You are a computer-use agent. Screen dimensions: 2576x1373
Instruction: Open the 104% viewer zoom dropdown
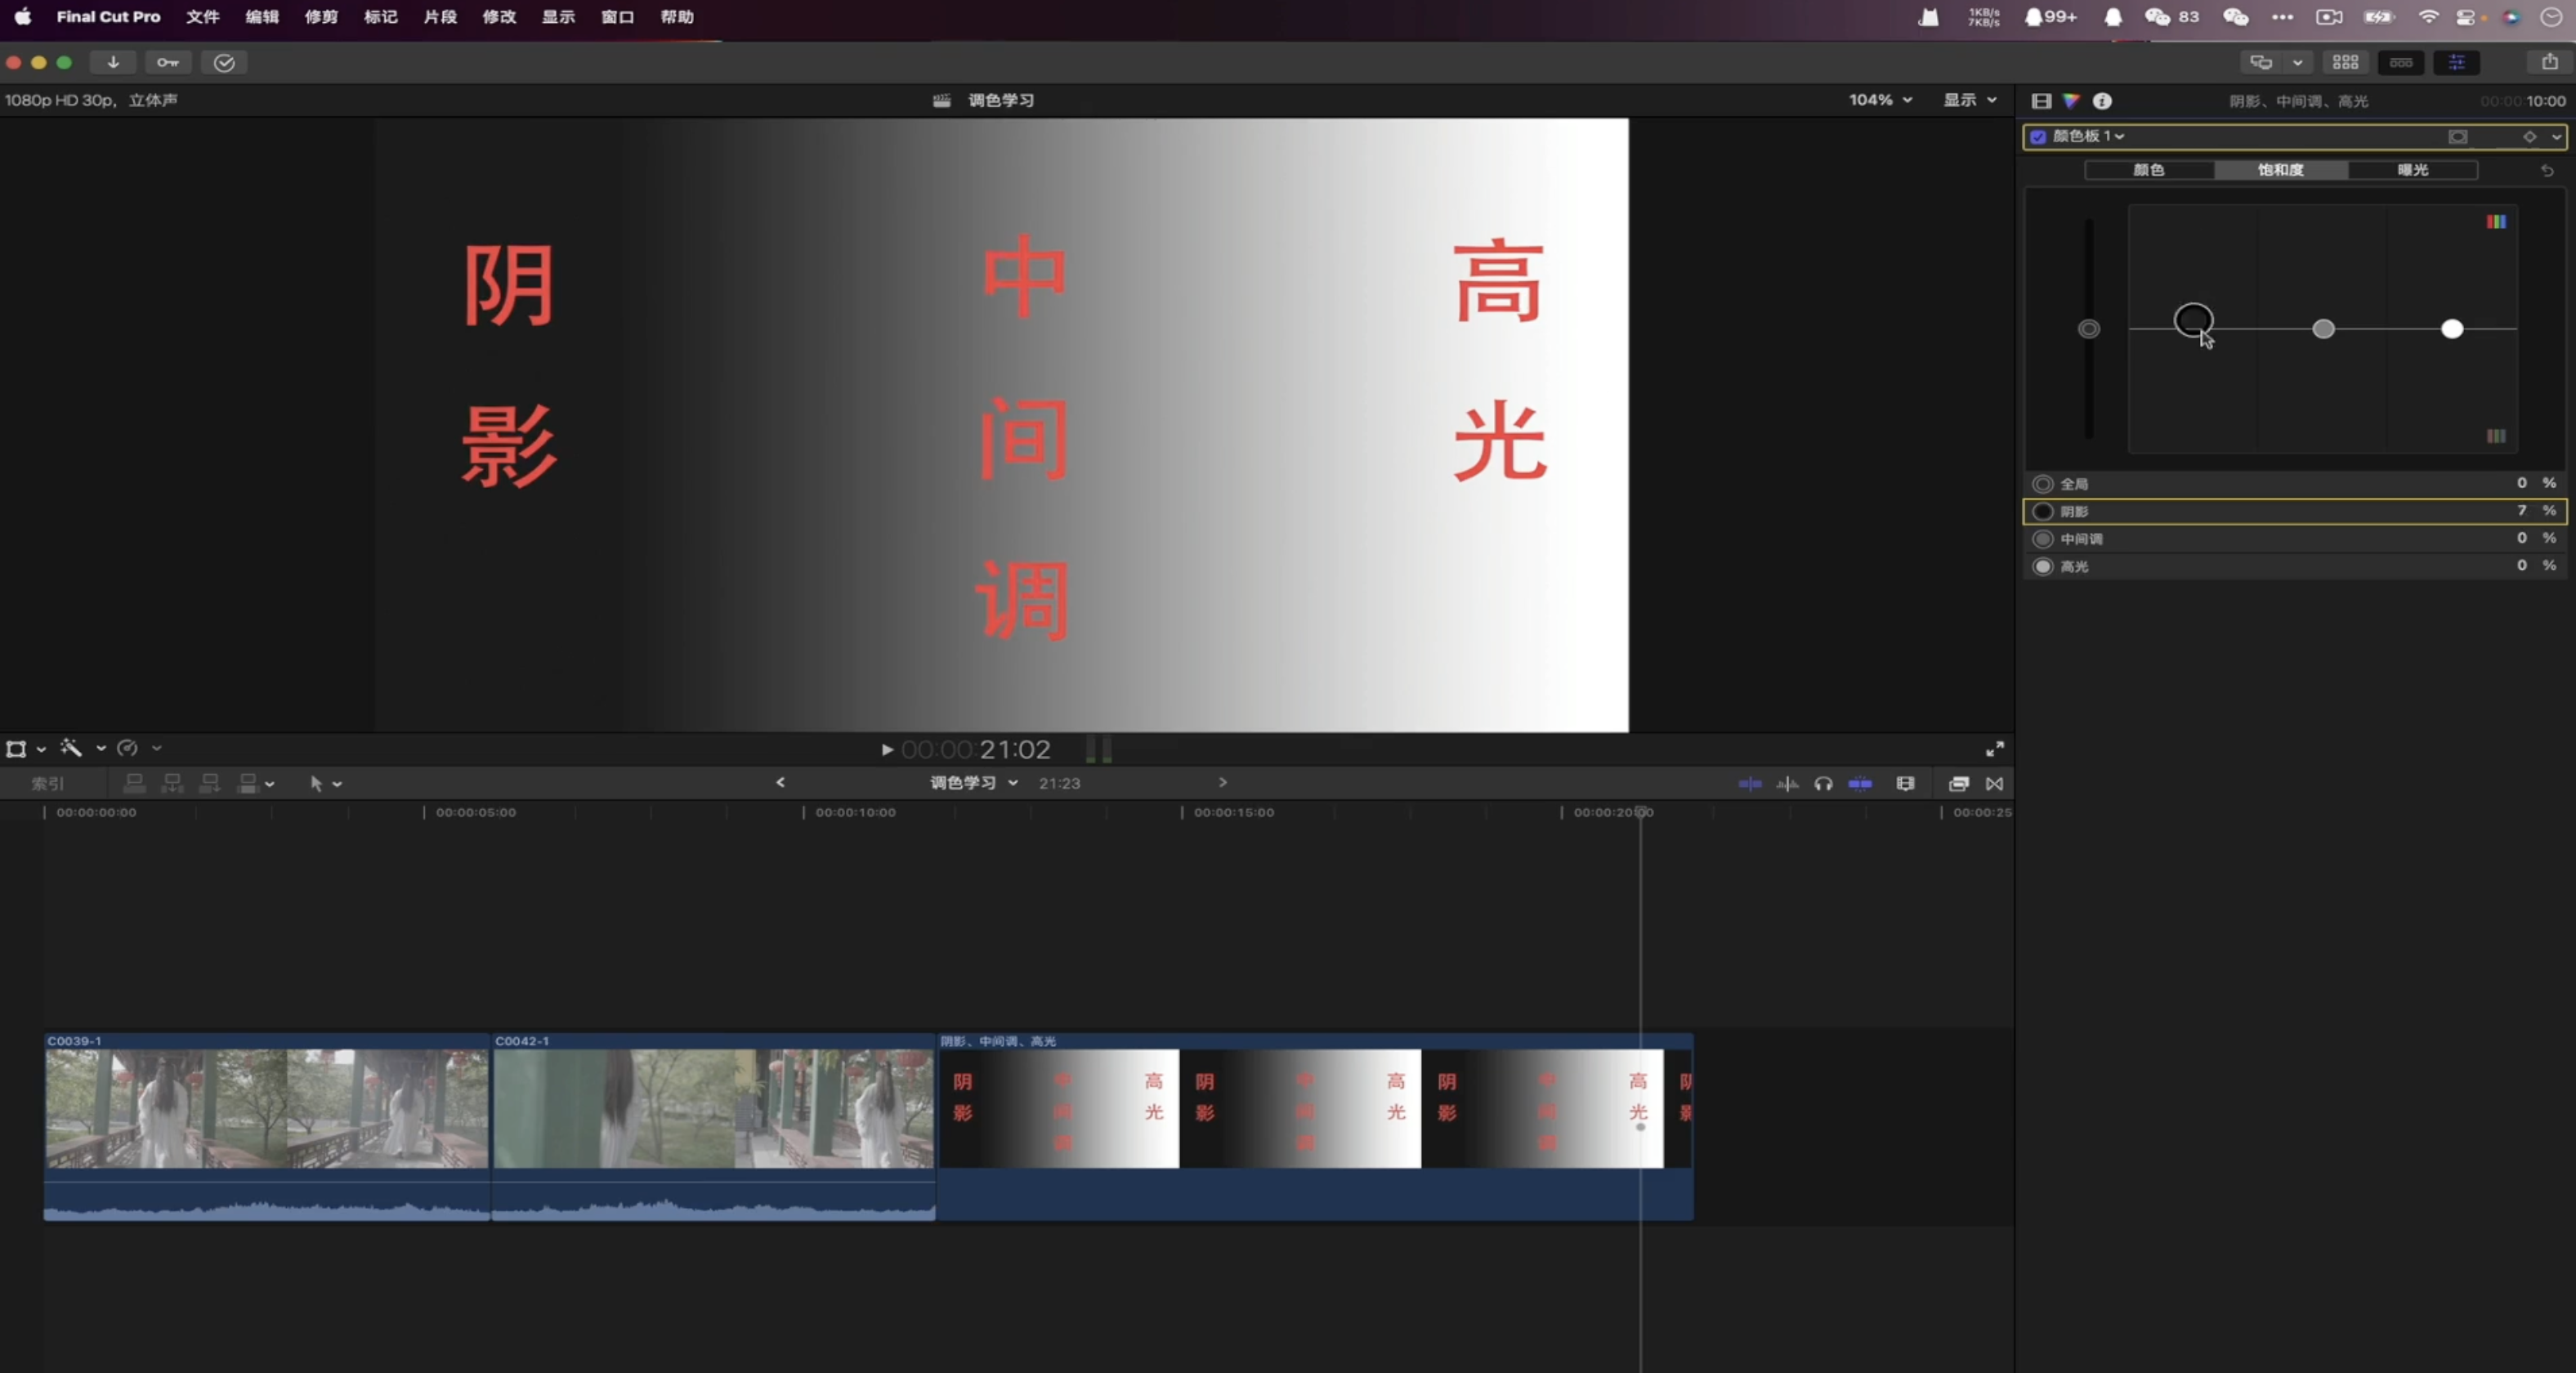point(1880,100)
